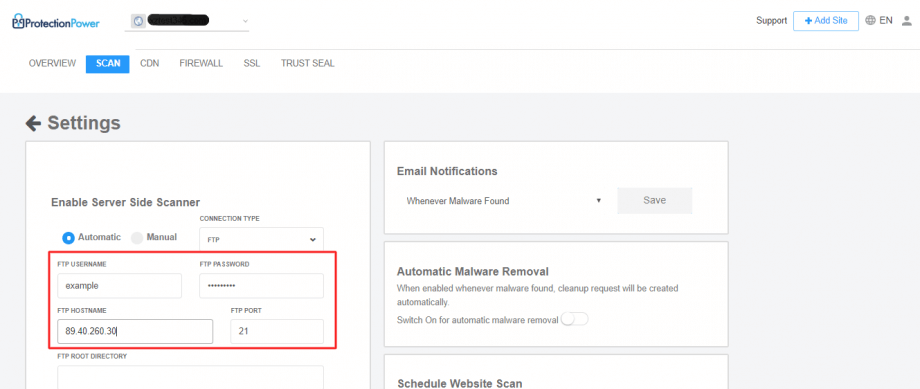Screen dimensions: 920x389
Task: Click the Email Notifications Save button
Action: click(655, 201)
